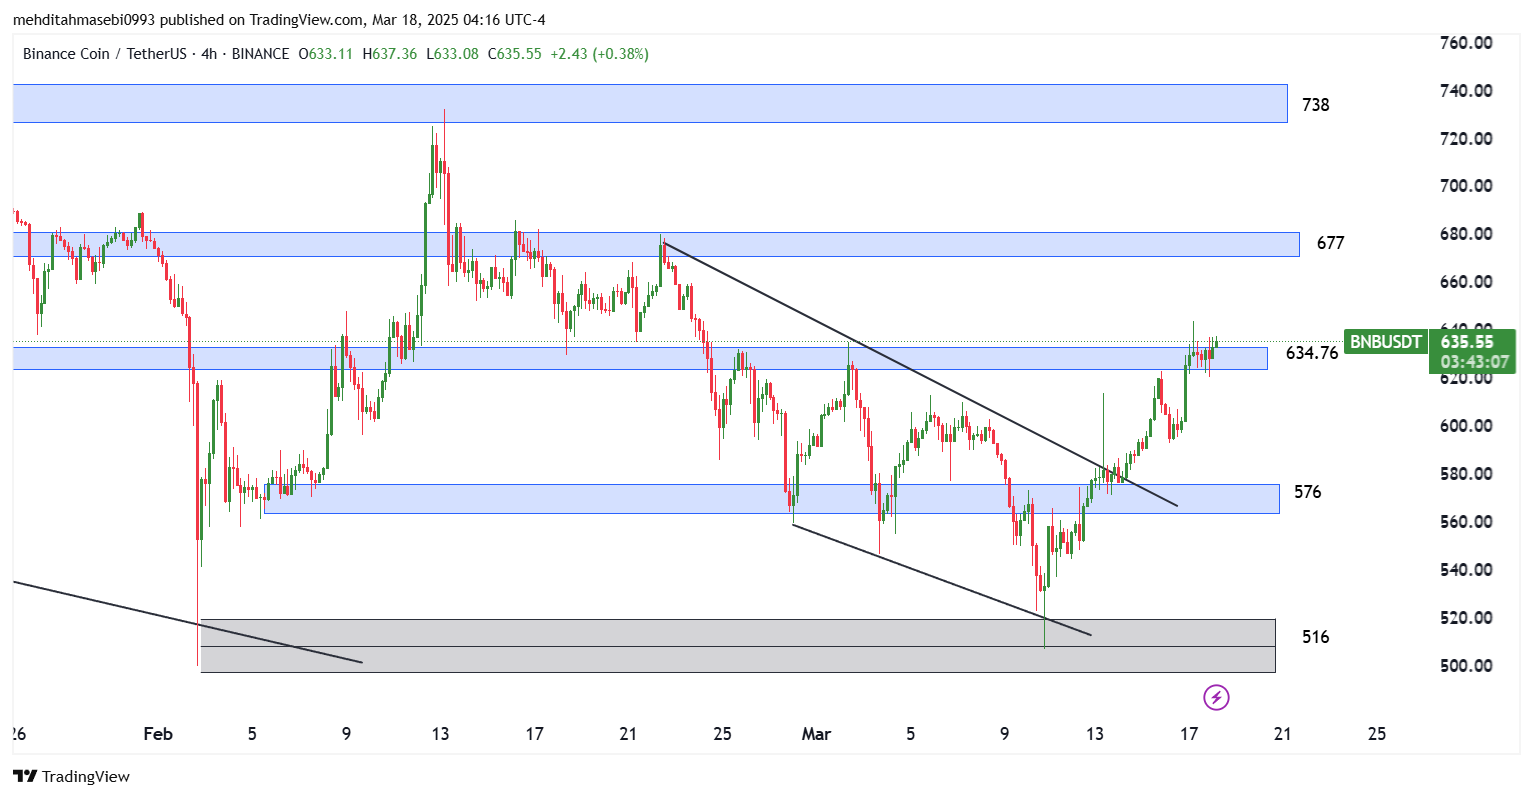The width and height of the screenshot is (1533, 798).
Task: Click the 634.76 zone label
Action: tap(1311, 353)
